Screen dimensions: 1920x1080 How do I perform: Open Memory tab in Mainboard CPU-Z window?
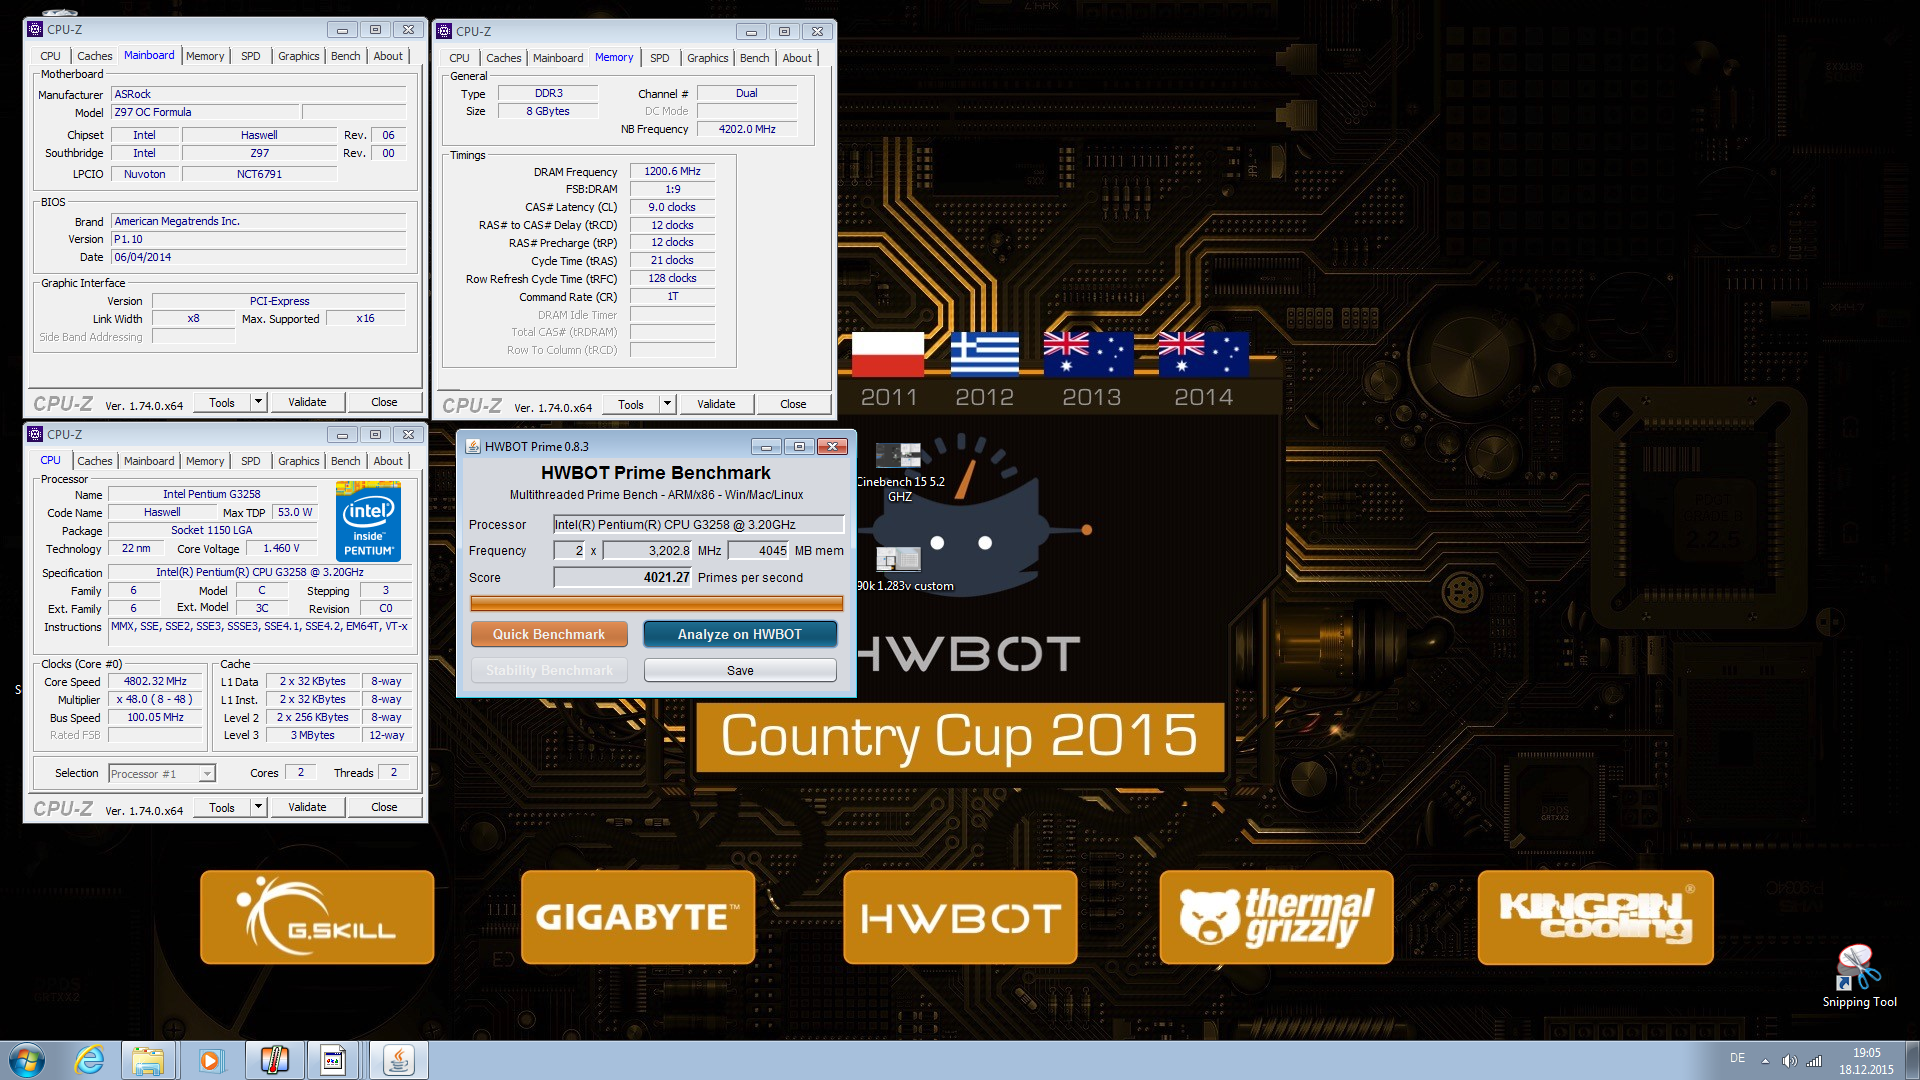tap(205, 56)
